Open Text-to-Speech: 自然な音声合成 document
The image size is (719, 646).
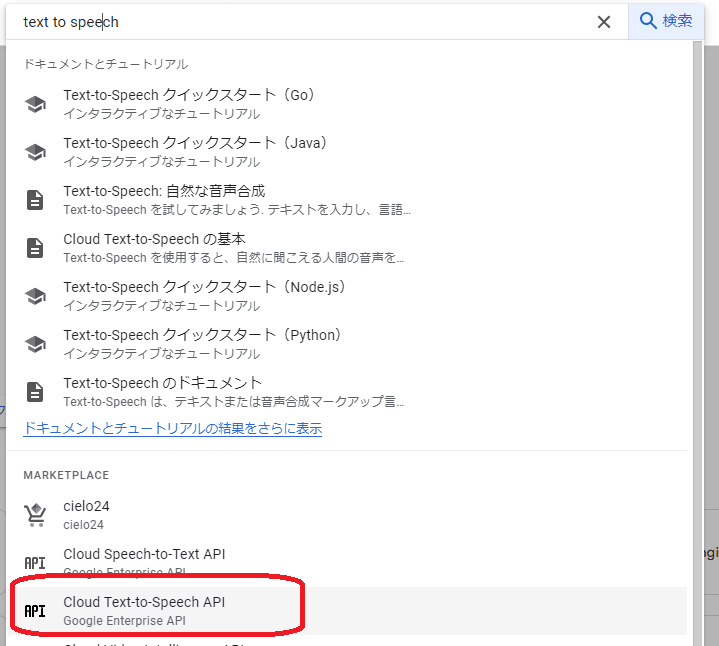347,200
